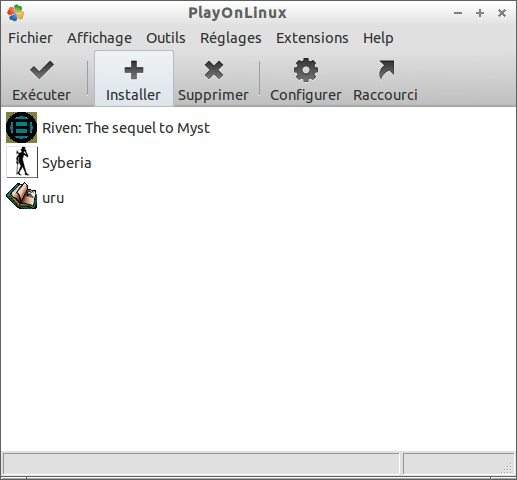Select the uru list entry text

pyautogui.click(x=53, y=198)
